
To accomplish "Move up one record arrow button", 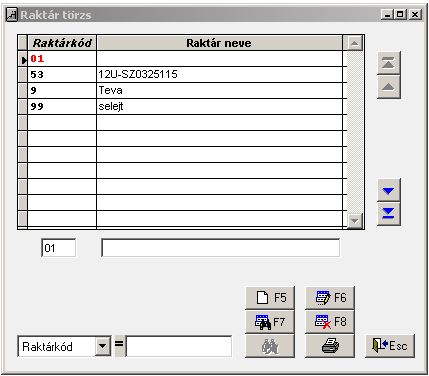I will 389,87.
